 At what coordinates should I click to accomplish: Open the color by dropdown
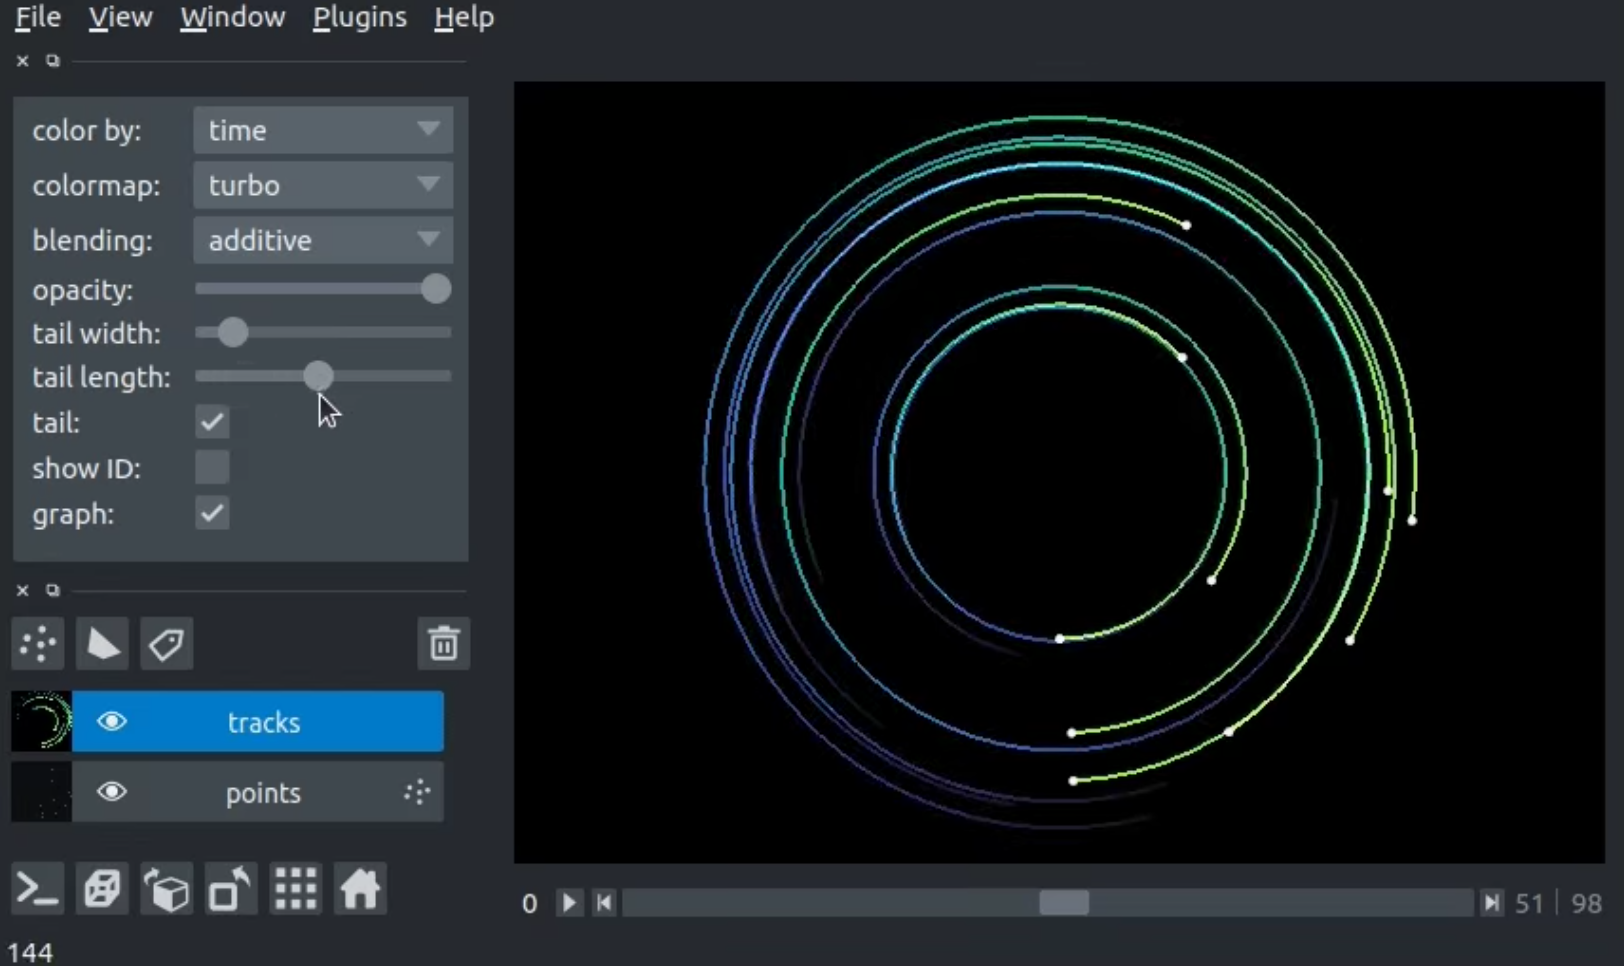pos(322,130)
